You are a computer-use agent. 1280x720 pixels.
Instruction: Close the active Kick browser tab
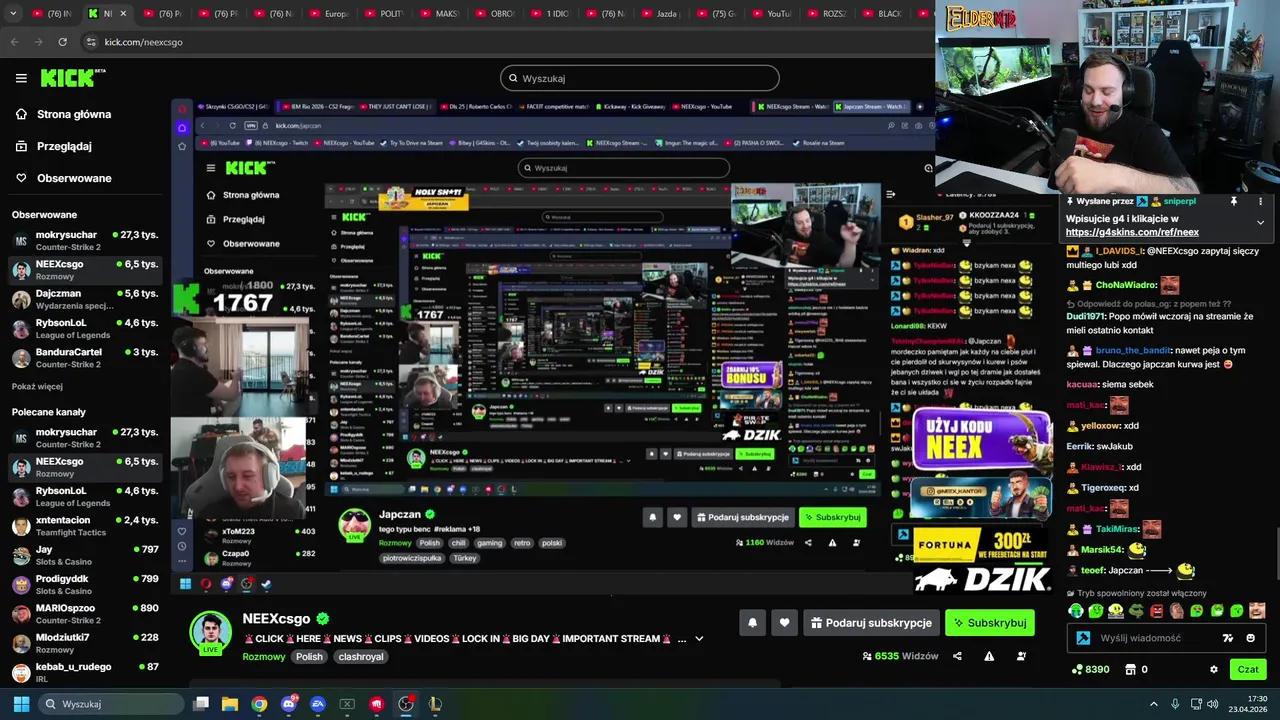[x=123, y=14]
